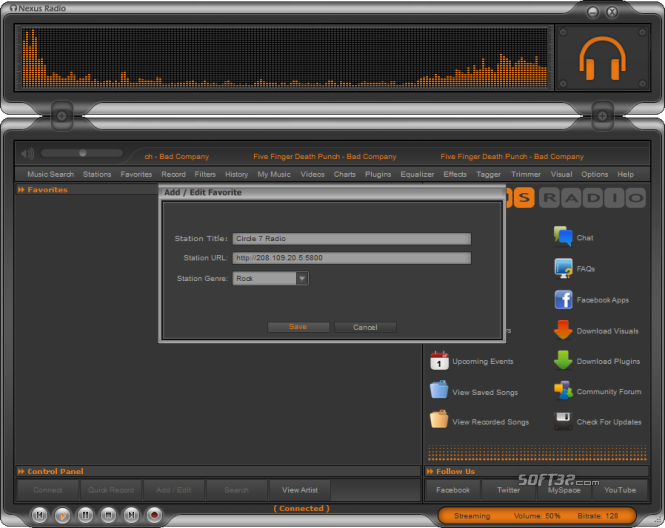Click the Station Title input field
This screenshot has height=528, width=665.
click(352, 238)
